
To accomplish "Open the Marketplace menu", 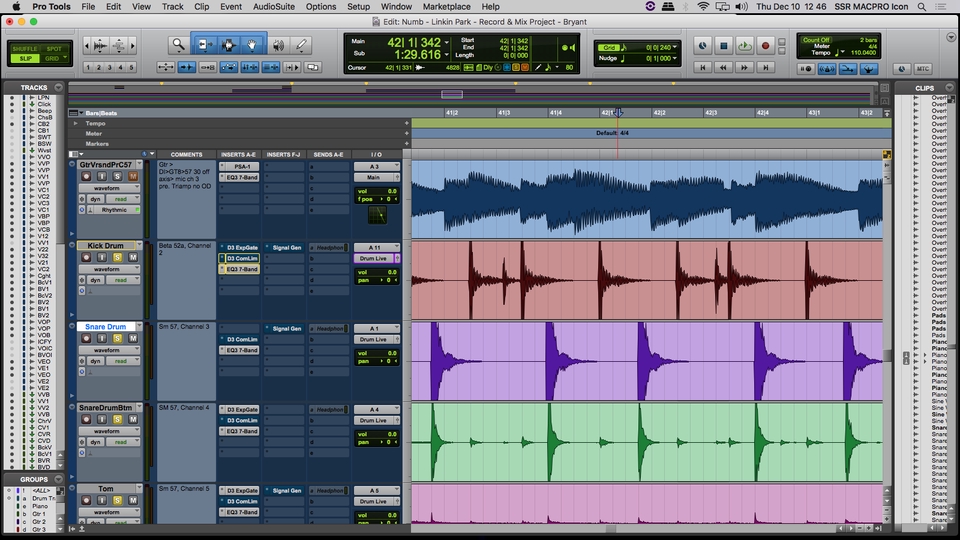I will (447, 6).
